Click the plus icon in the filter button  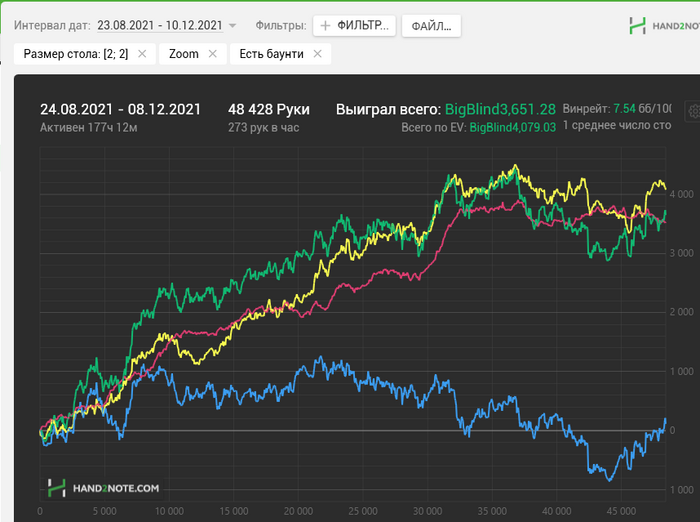tap(325, 26)
